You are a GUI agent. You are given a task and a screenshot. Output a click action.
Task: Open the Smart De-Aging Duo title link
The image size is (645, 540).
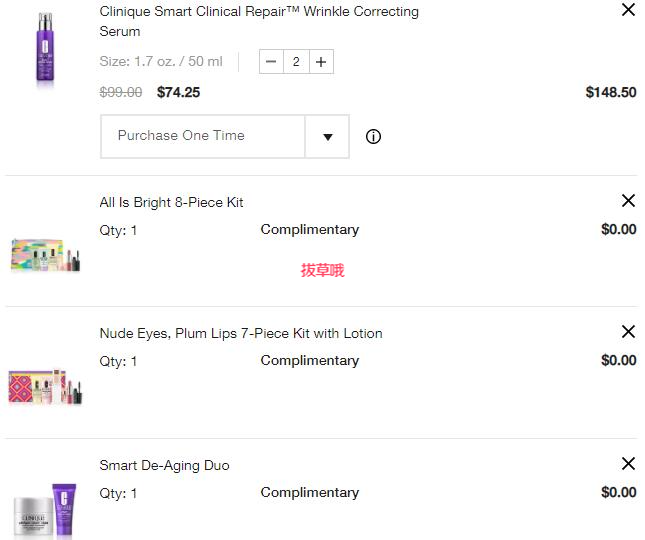pos(164,465)
